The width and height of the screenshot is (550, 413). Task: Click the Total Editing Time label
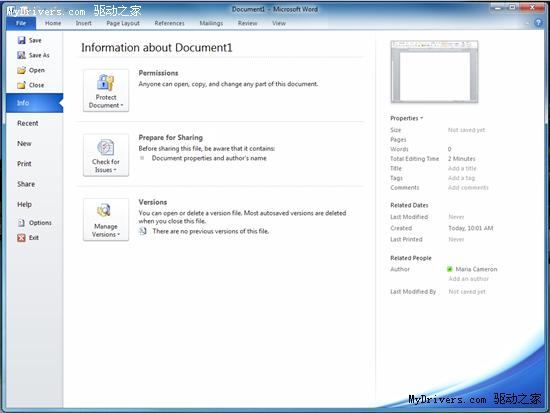coord(415,159)
